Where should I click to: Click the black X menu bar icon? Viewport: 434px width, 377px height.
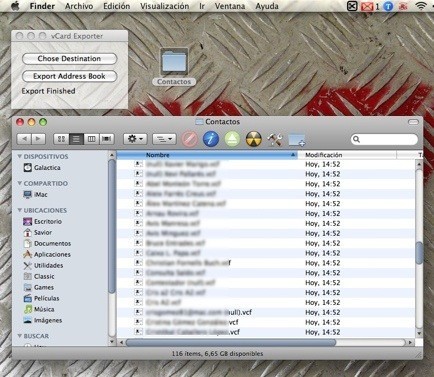(x=352, y=6)
